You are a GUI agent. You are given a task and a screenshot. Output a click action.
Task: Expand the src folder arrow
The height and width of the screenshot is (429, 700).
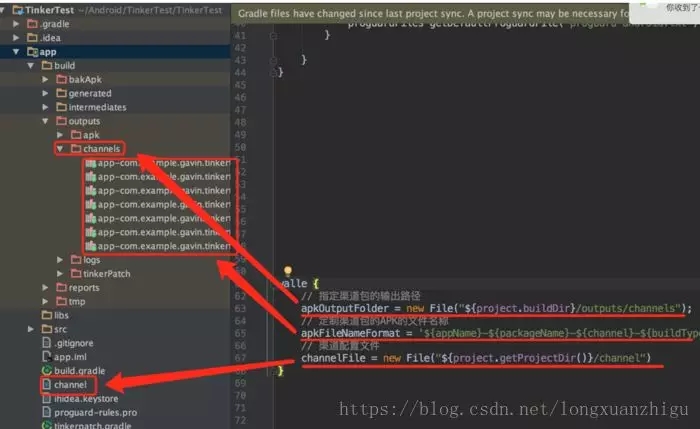32,329
